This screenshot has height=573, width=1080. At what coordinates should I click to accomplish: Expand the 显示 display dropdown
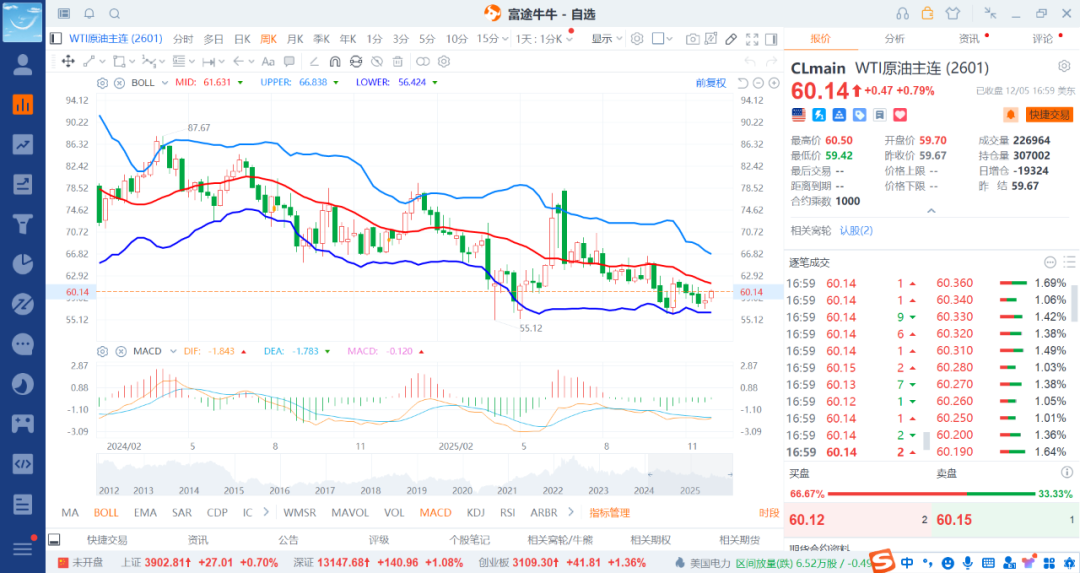click(606, 39)
